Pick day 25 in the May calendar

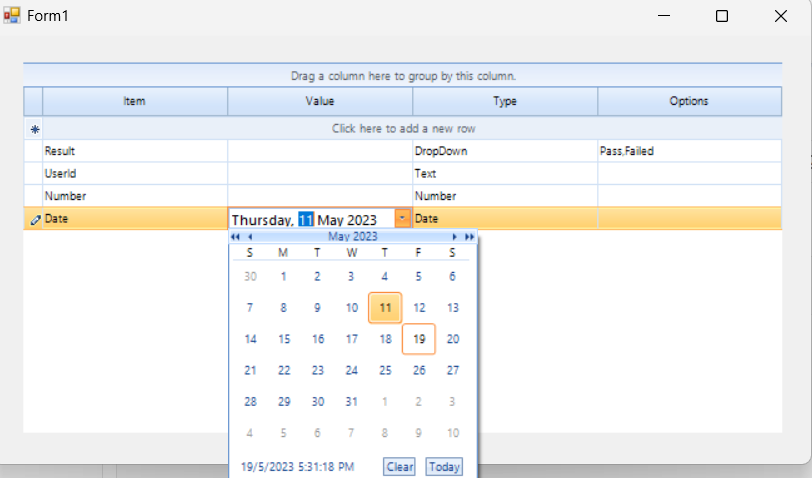385,370
